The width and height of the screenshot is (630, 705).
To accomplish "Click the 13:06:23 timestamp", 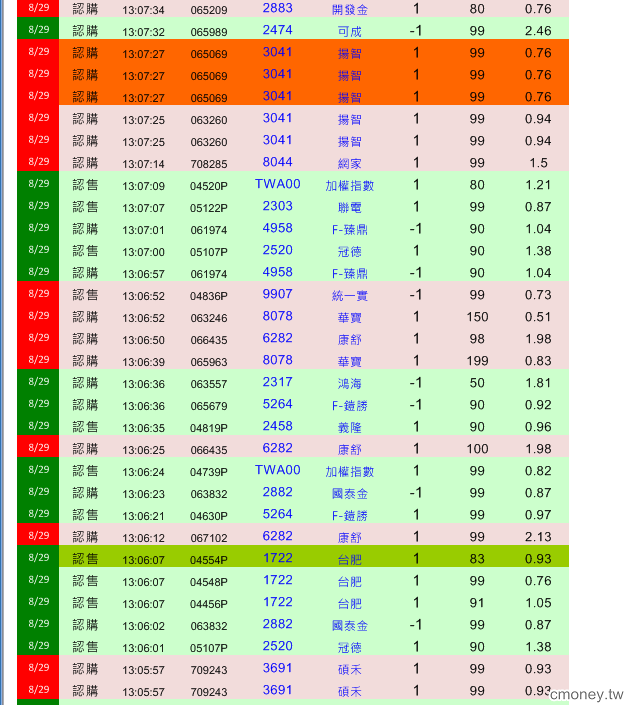I will click(143, 495).
